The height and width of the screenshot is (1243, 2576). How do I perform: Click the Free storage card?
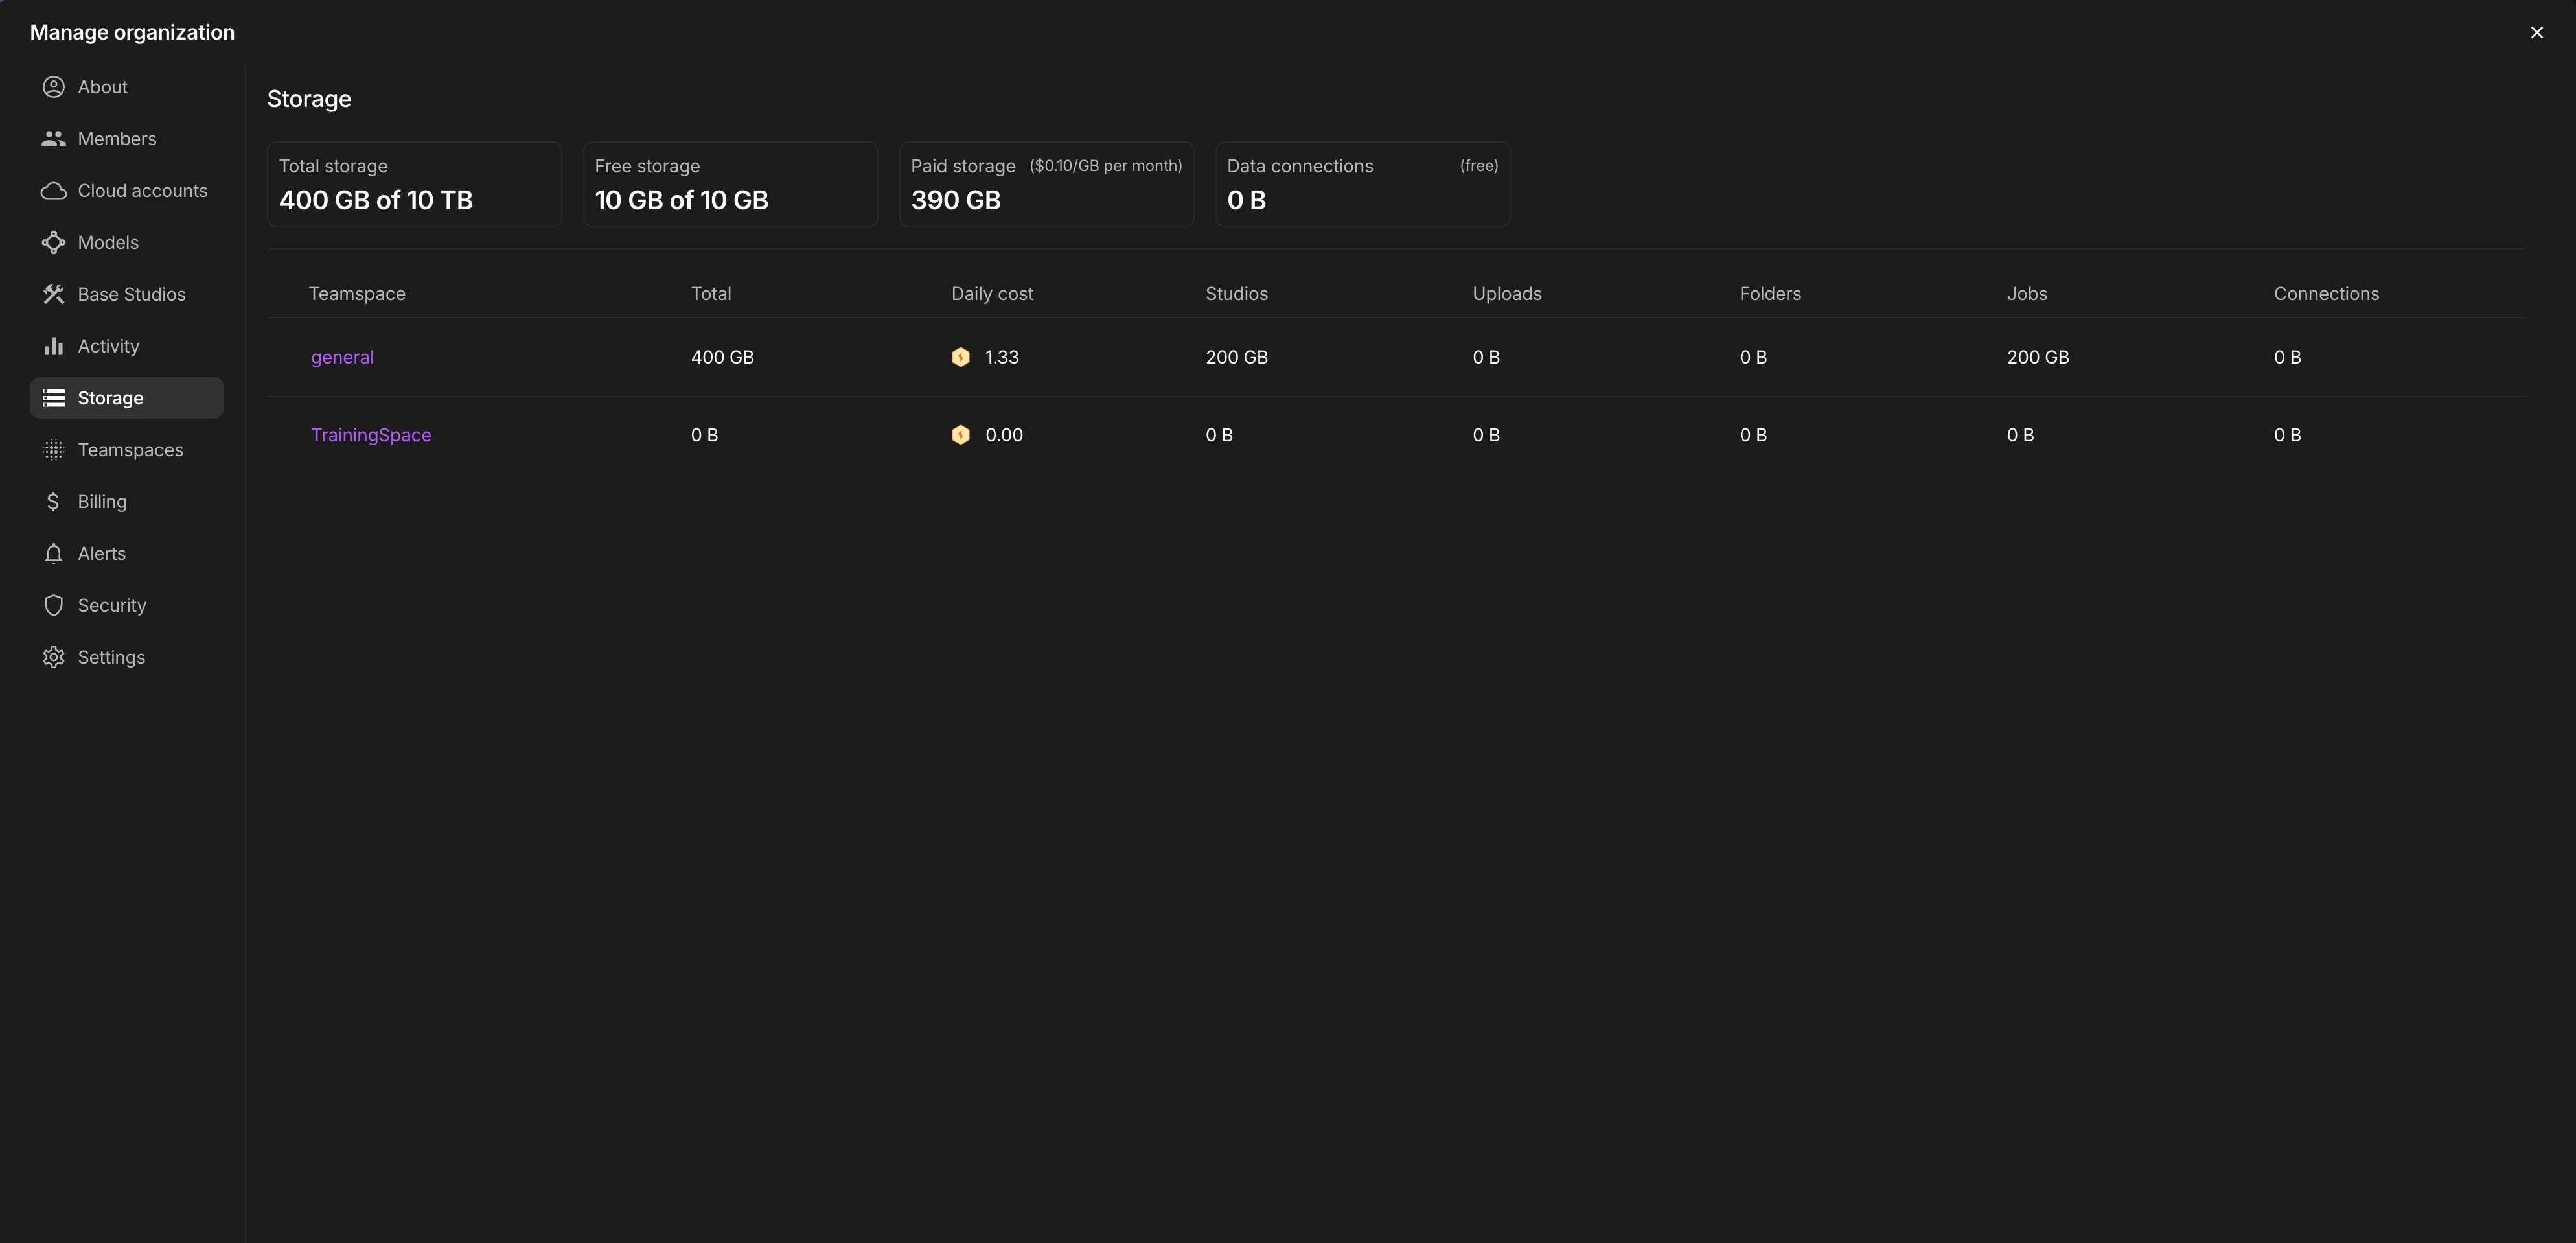(730, 184)
